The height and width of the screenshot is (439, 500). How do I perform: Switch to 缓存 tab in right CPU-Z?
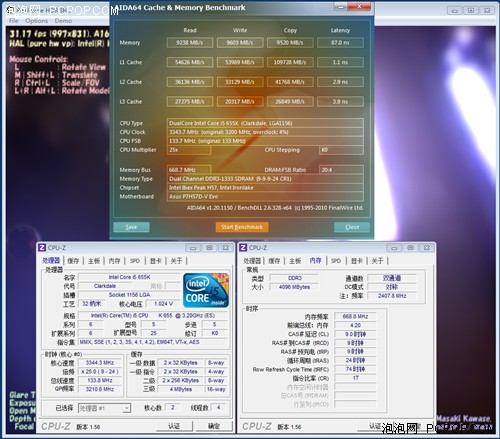click(x=274, y=261)
